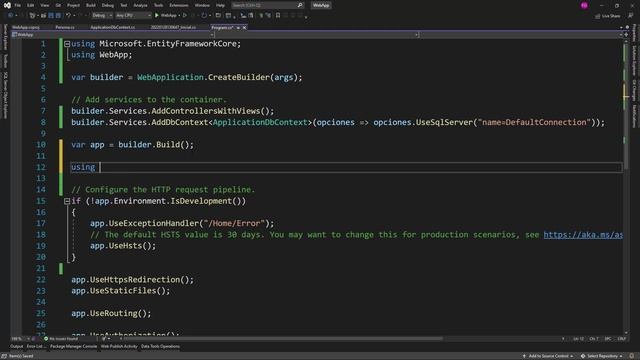Open the Build menu
The image size is (640, 360).
(91, 5)
